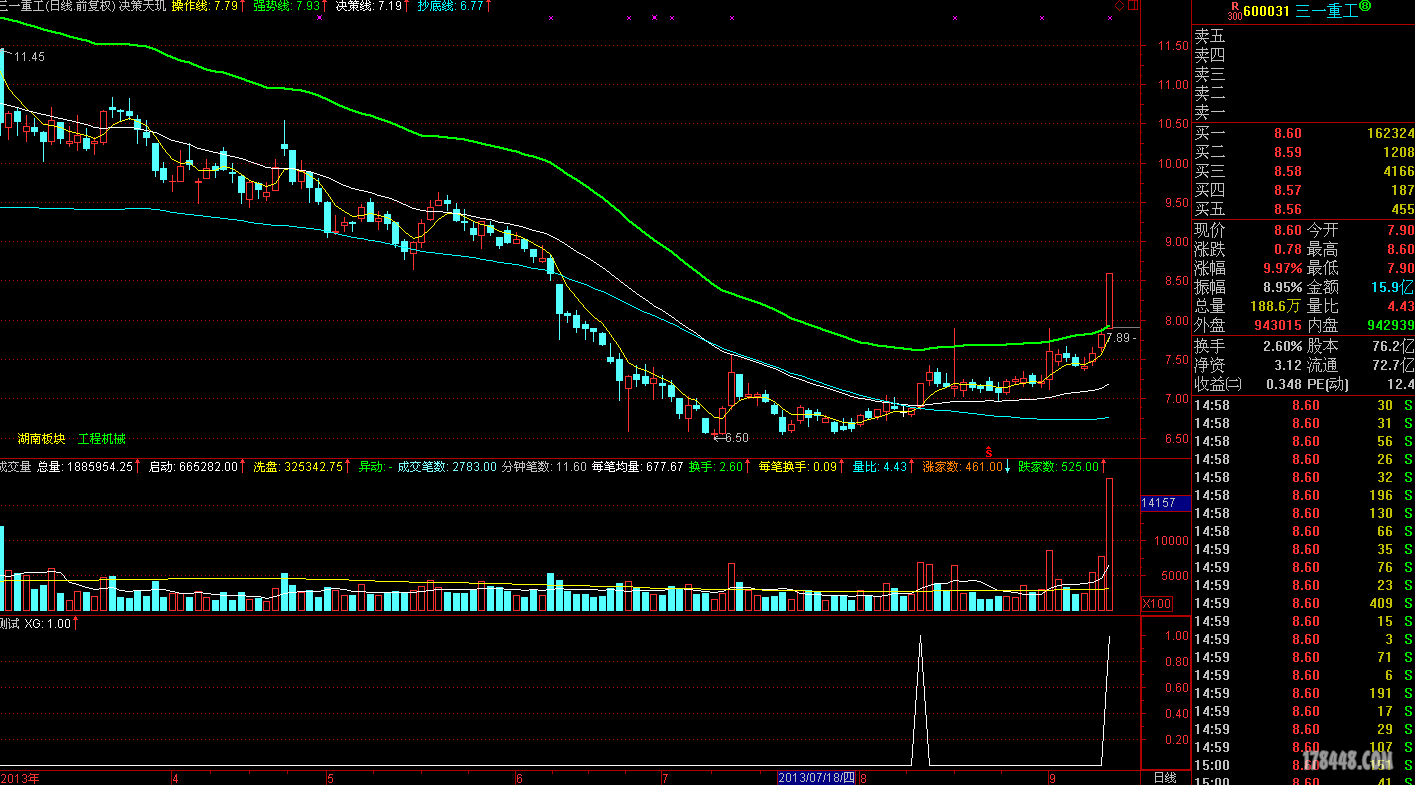Screen dimensions: 1415x785
Task: Open the 工程机械 industry link
Action: 102,439
